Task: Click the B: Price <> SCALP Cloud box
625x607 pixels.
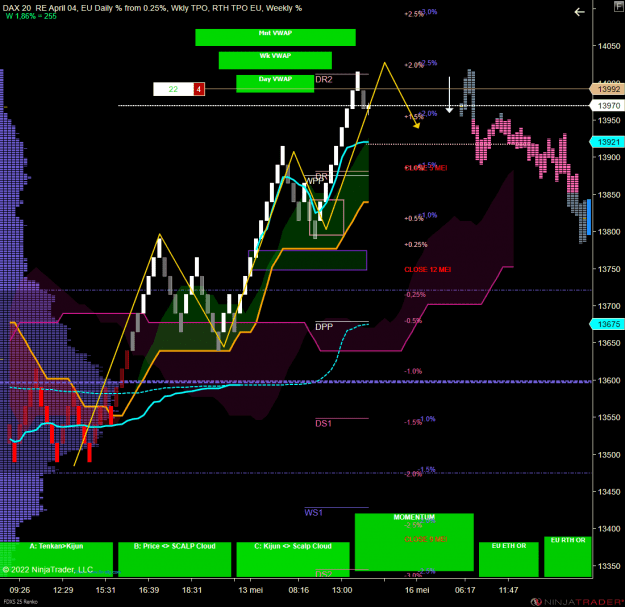Action: click(x=175, y=559)
